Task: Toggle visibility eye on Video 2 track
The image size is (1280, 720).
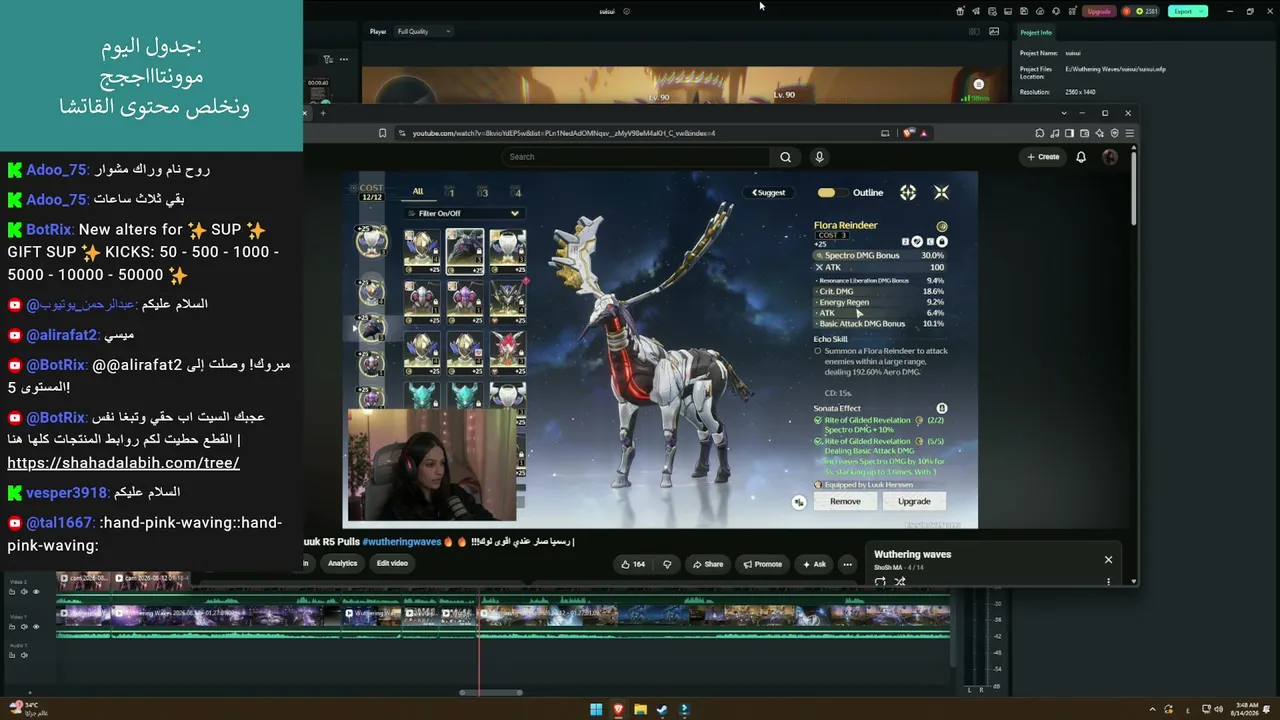Action: pos(36,592)
